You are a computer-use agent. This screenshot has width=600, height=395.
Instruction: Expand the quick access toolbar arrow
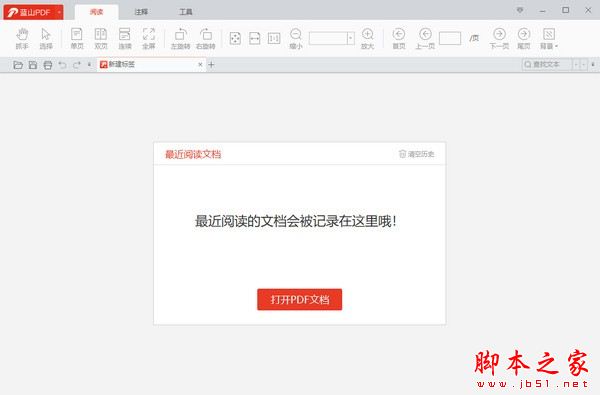coord(89,65)
